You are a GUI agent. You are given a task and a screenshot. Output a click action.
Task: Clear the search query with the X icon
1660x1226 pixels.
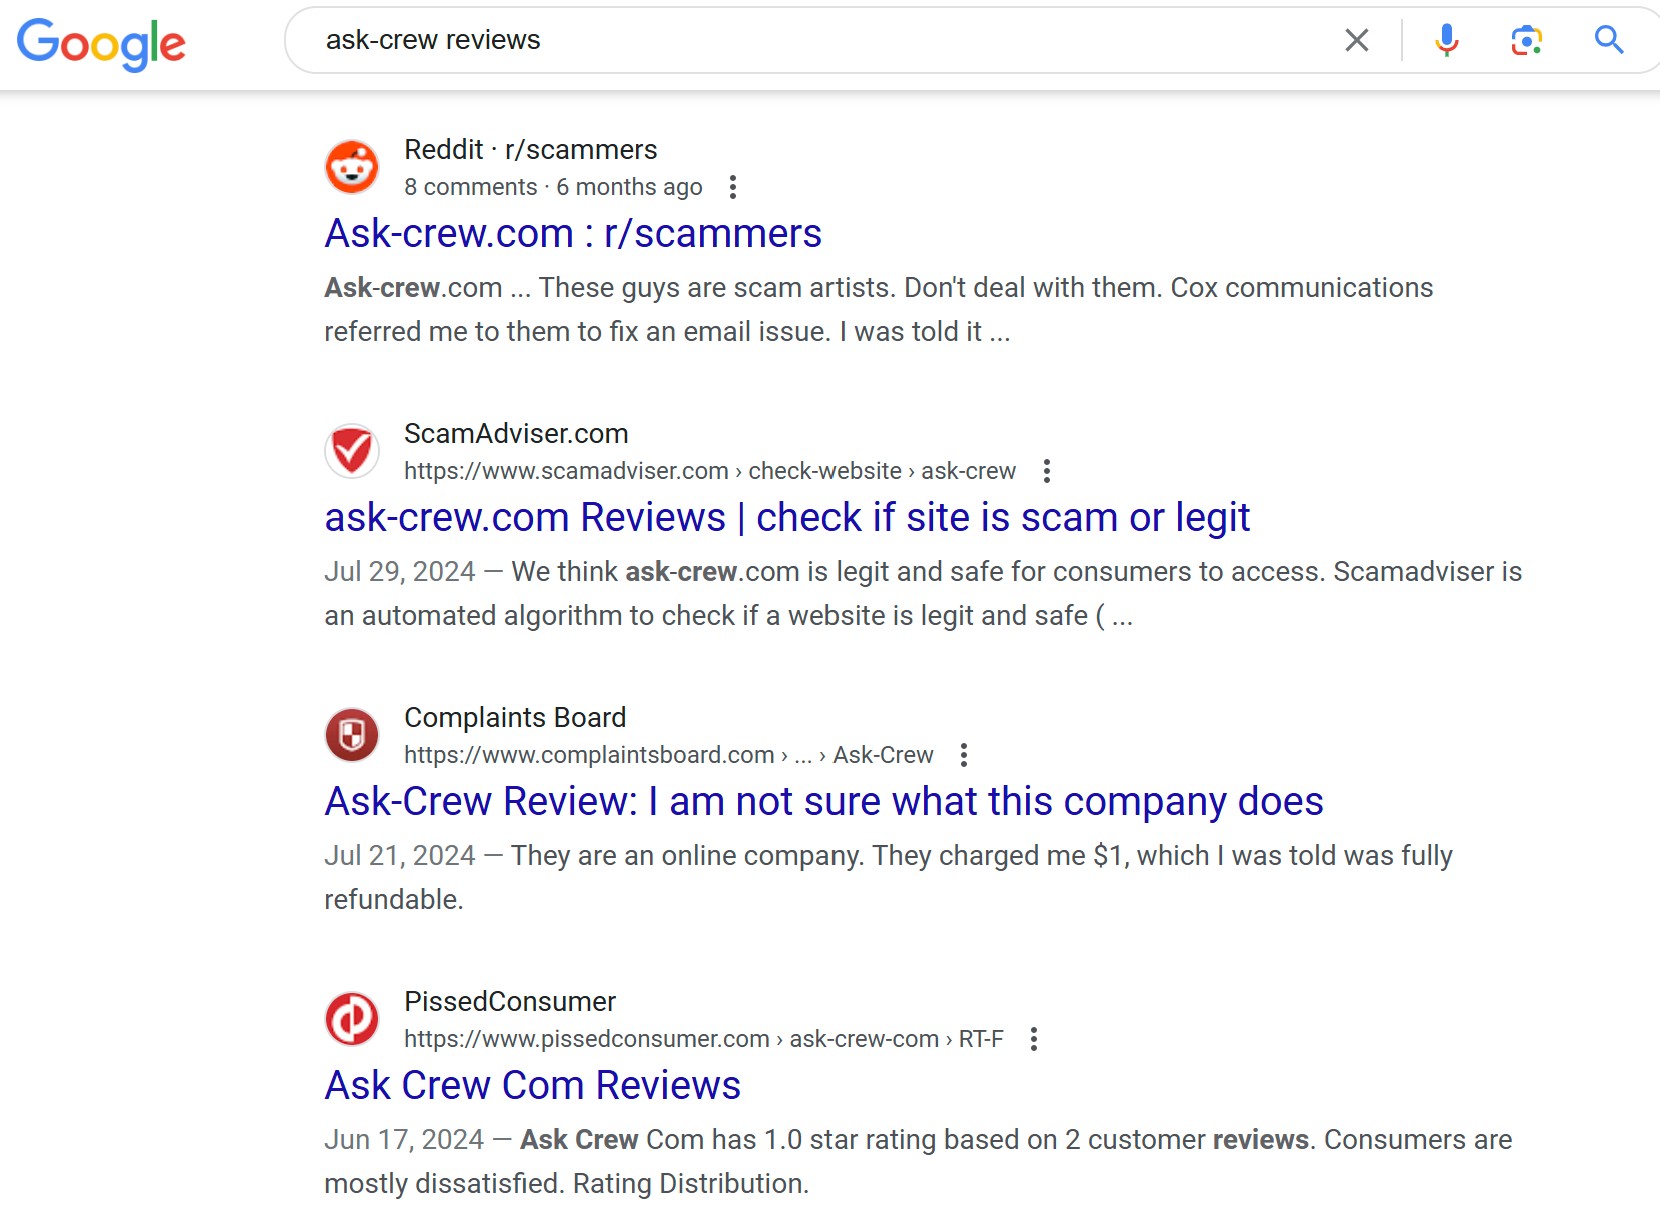pyautogui.click(x=1357, y=40)
